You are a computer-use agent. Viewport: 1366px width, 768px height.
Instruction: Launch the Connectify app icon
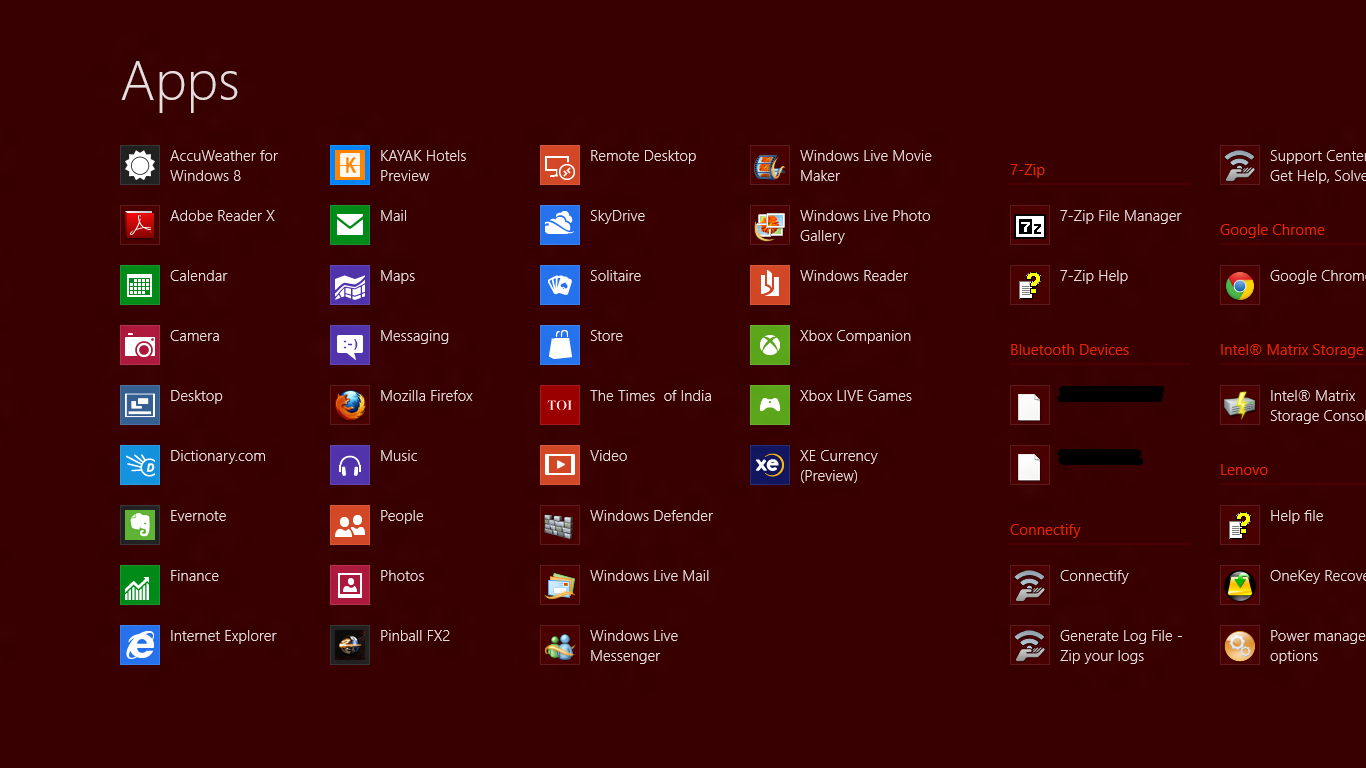tap(1030, 585)
